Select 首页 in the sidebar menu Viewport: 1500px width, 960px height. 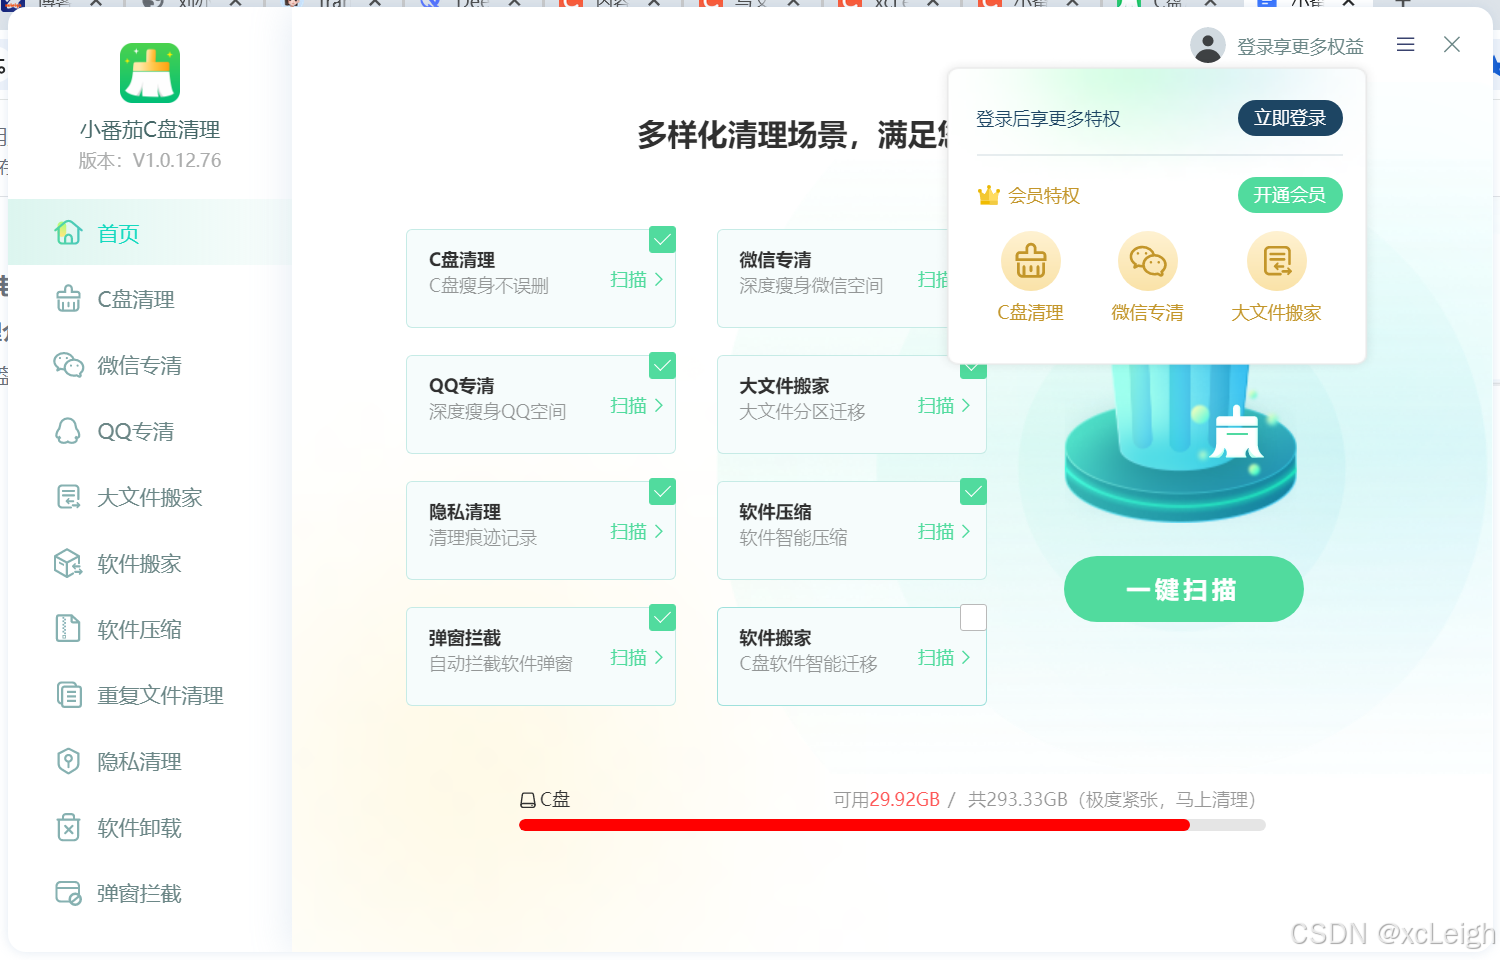149,232
